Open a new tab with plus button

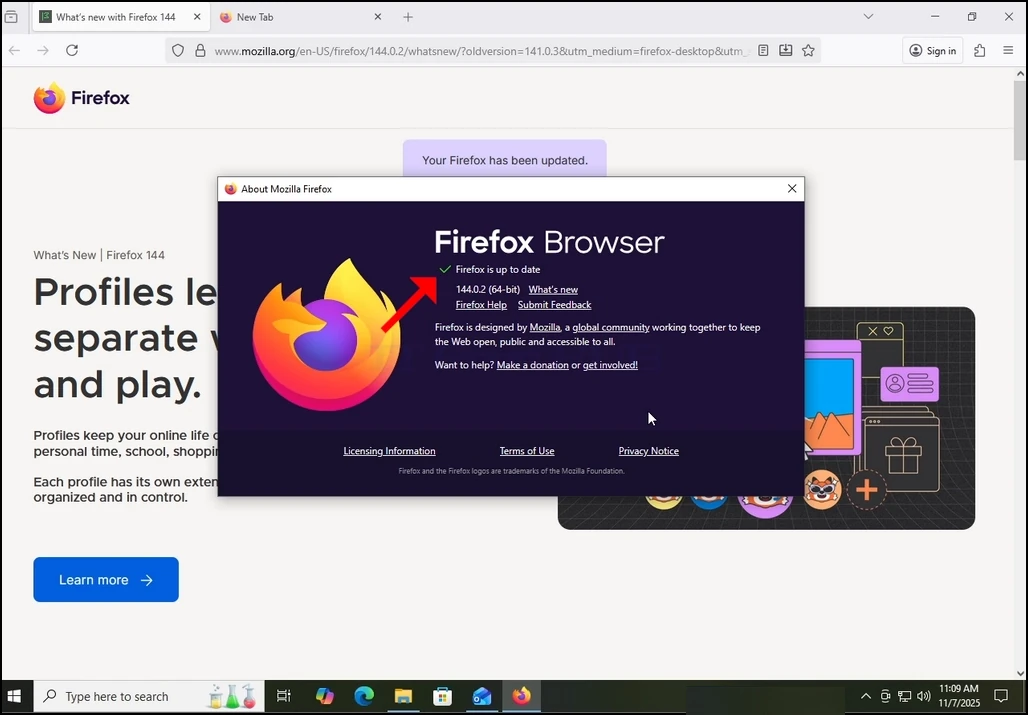click(x=408, y=17)
